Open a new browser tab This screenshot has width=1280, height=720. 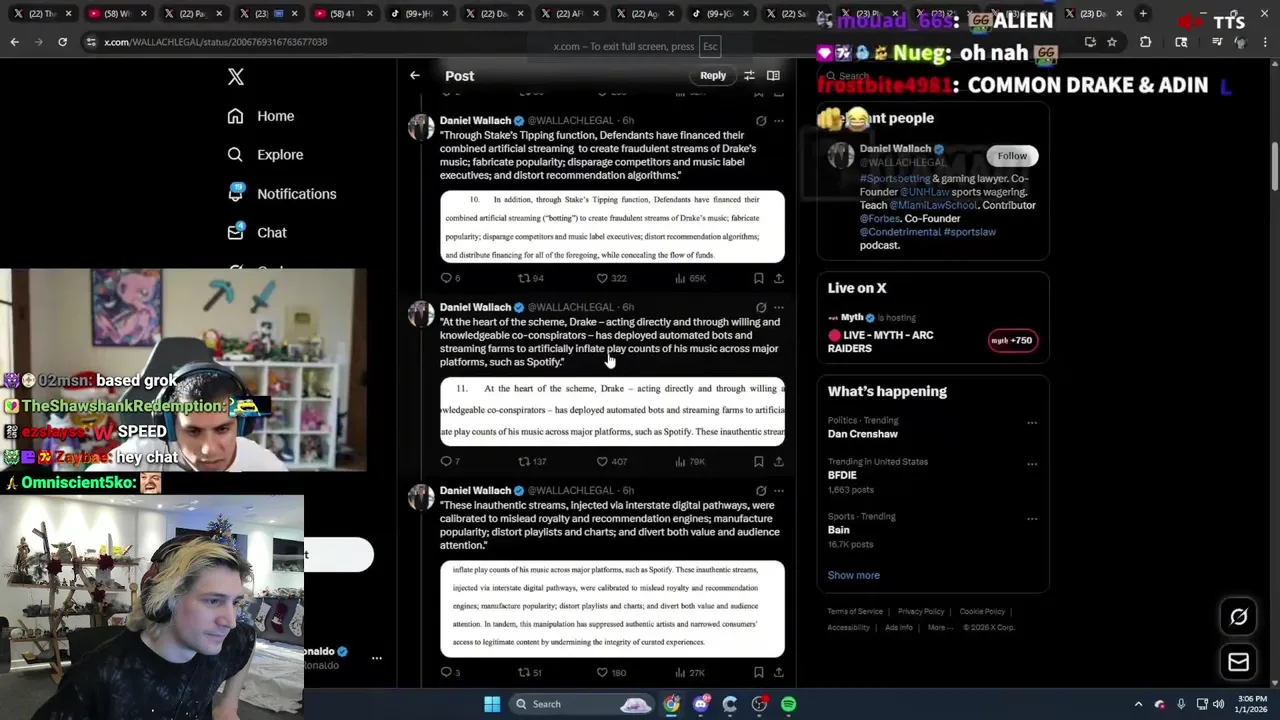[x=1143, y=14]
